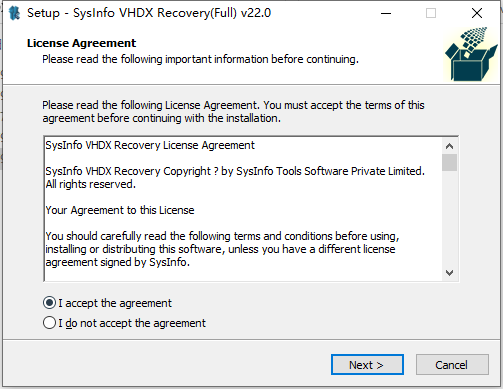The height and width of the screenshot is (389, 503).
Task: Click the installer box logo image
Action: pos(471,55)
